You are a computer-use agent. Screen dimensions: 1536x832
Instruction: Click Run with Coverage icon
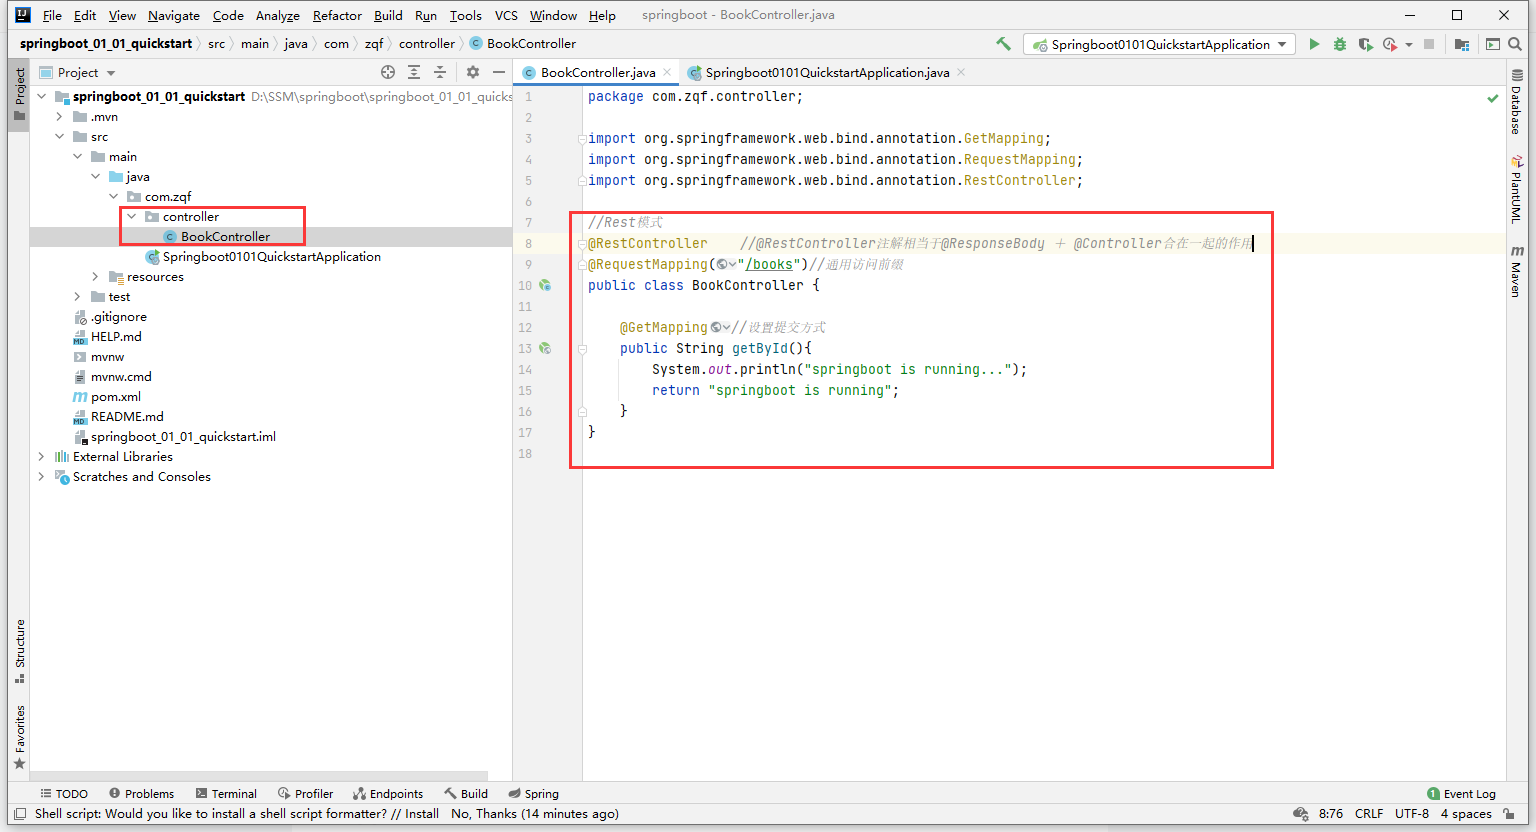[x=1365, y=44]
